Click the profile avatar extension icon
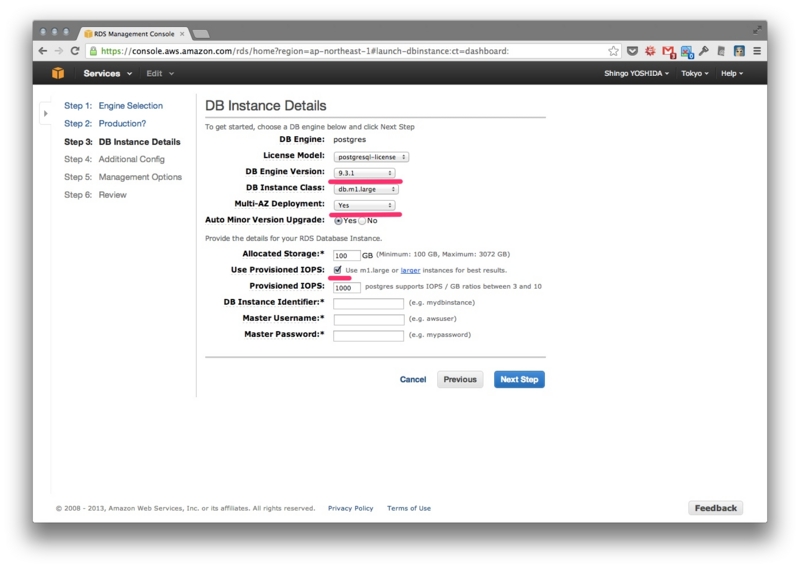 click(739, 51)
